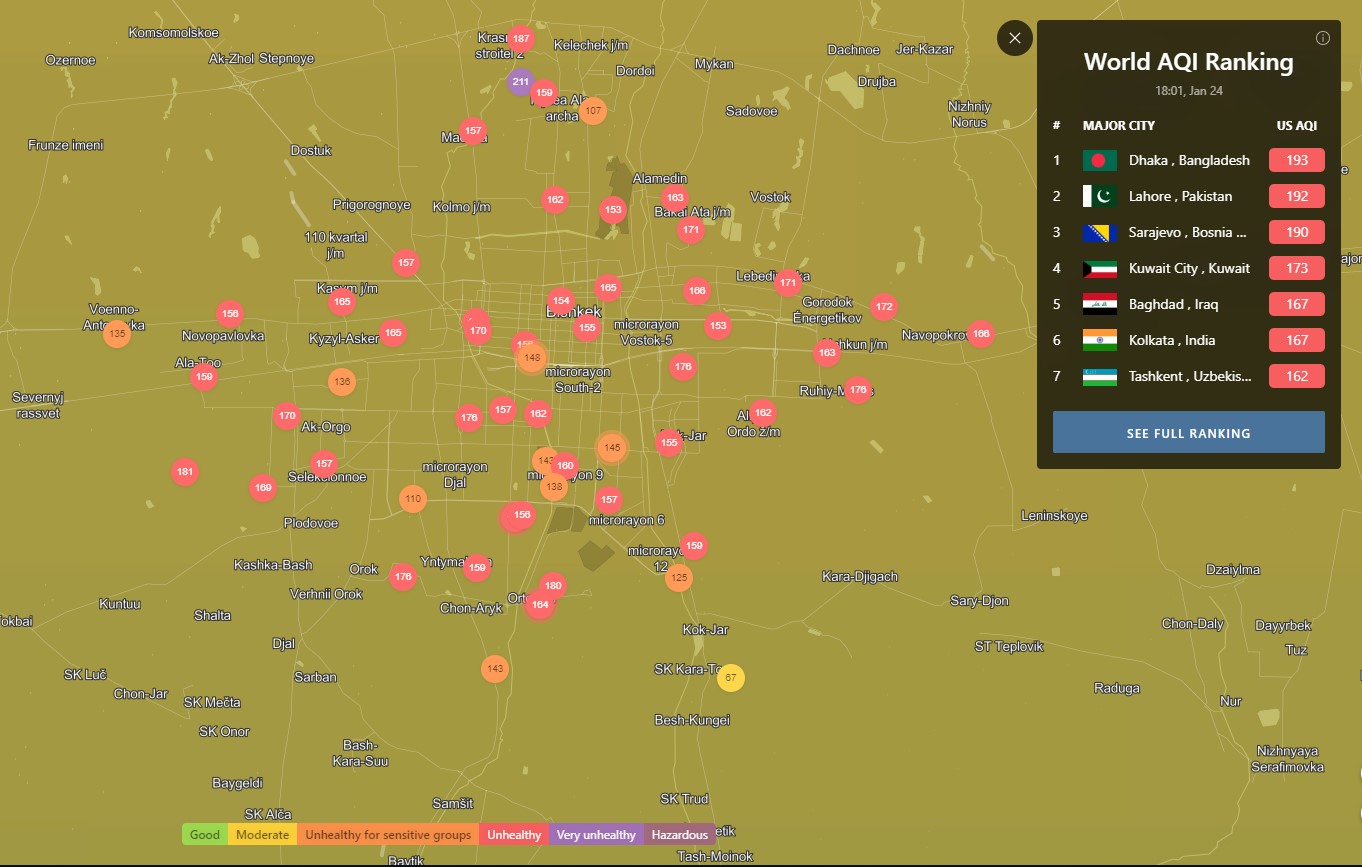Close the World AQI Ranking panel
1362x867 pixels.
coord(1014,39)
